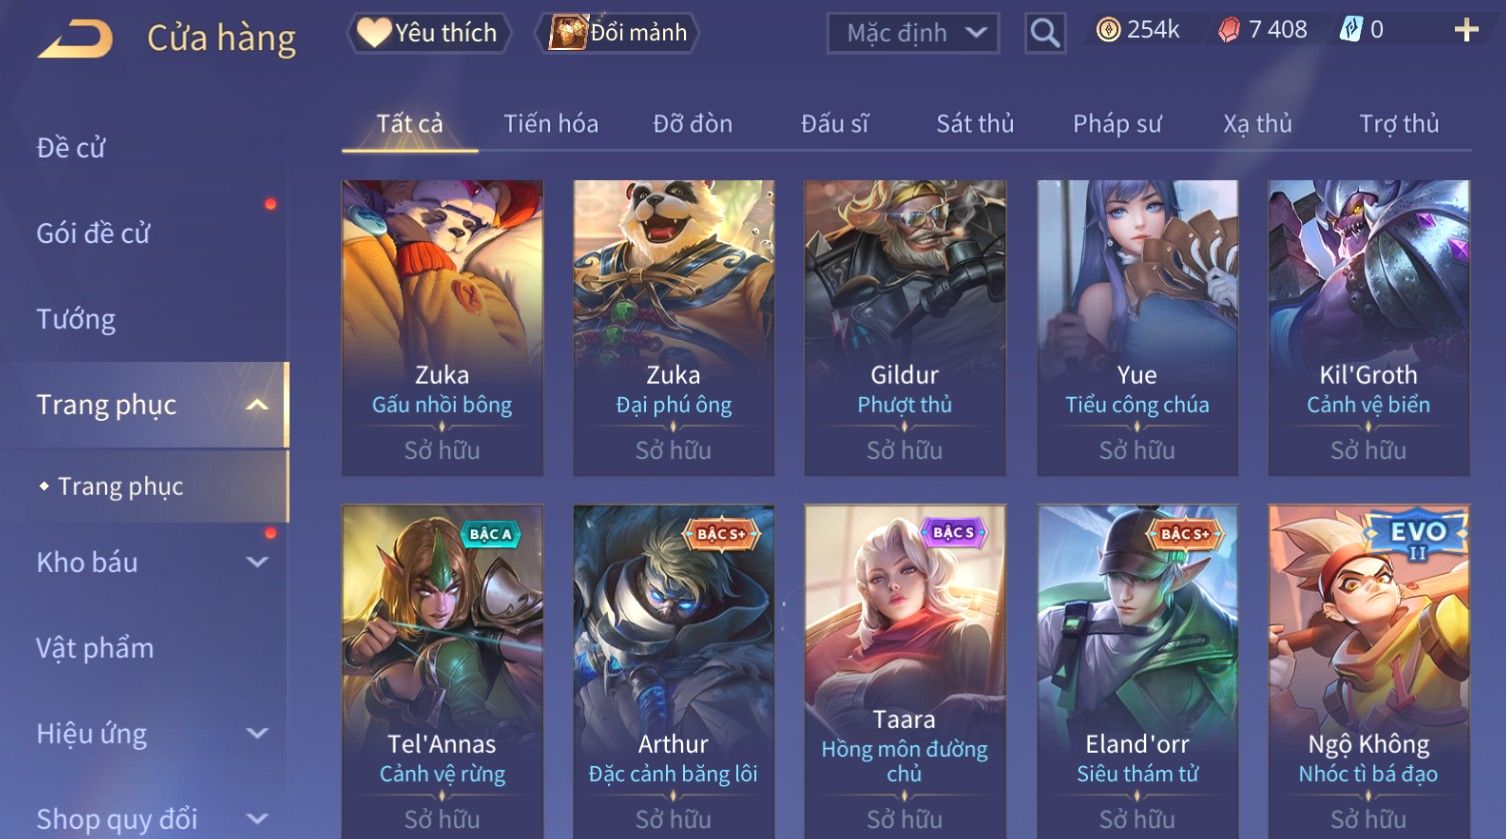Open Yêu thích heart favorites
This screenshot has height=839, width=1506.
click(x=429, y=33)
